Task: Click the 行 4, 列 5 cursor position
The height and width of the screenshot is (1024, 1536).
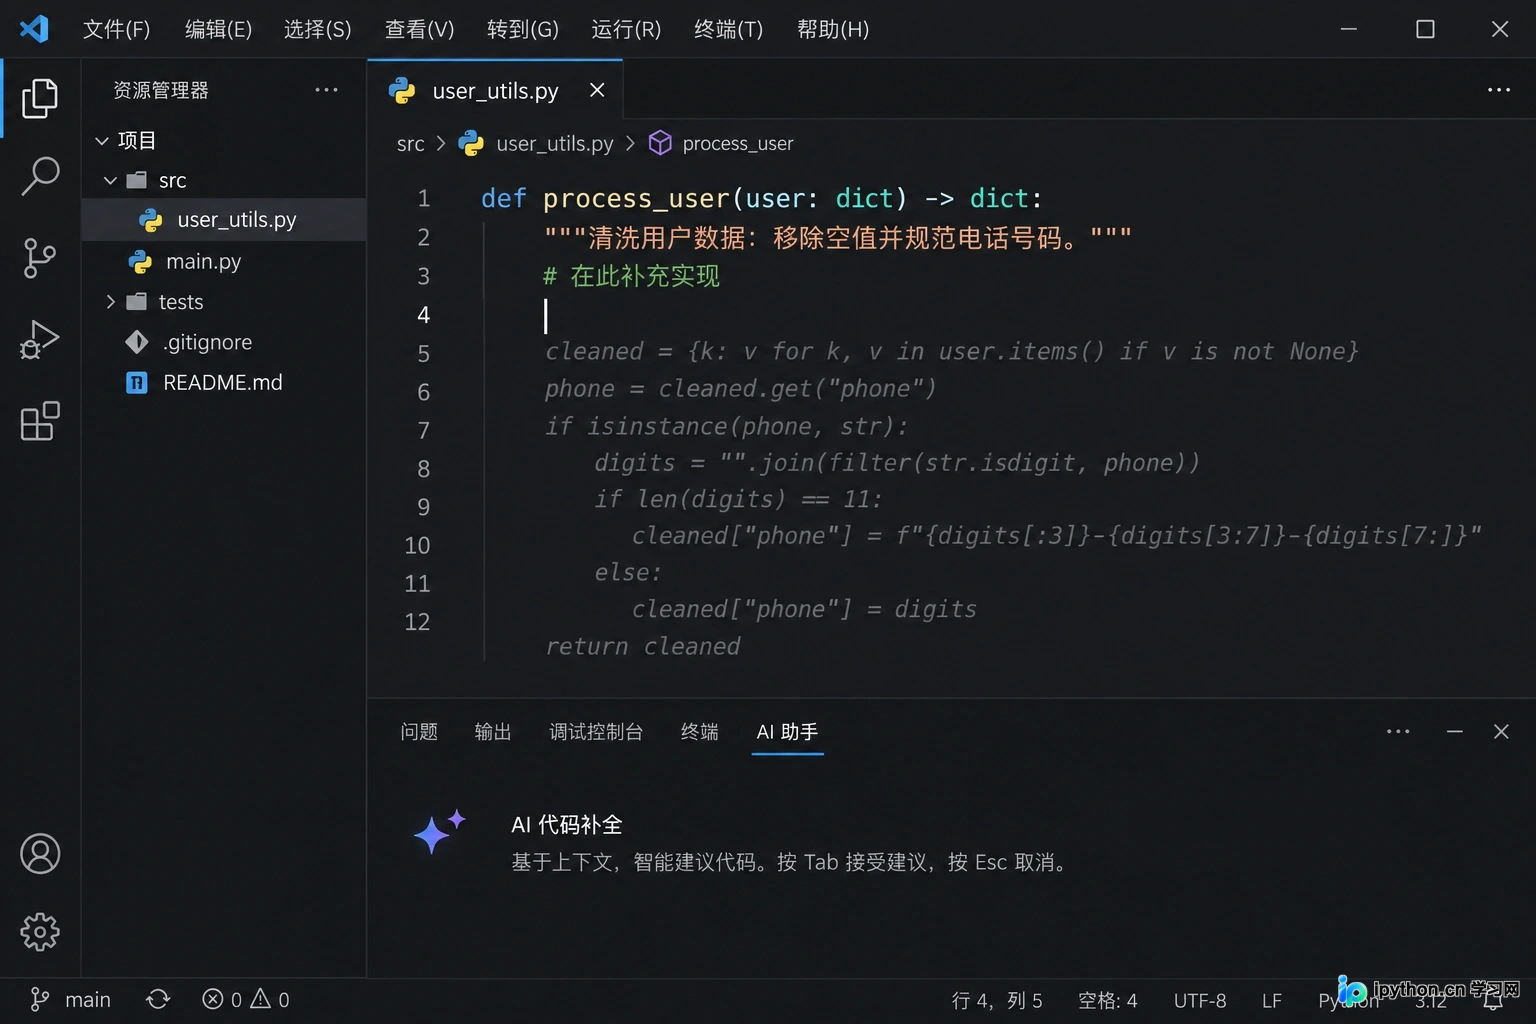Action: click(997, 1000)
